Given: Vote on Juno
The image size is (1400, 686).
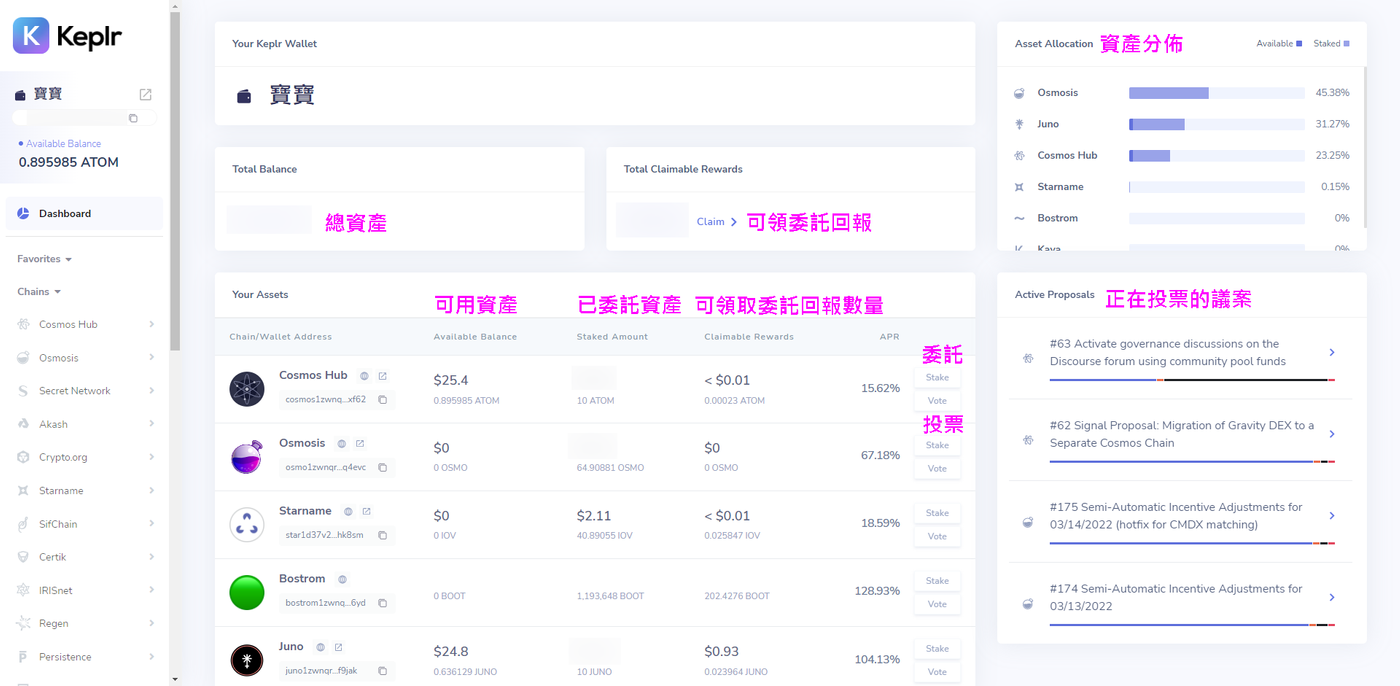Looking at the screenshot, I should pyautogui.click(x=937, y=672).
